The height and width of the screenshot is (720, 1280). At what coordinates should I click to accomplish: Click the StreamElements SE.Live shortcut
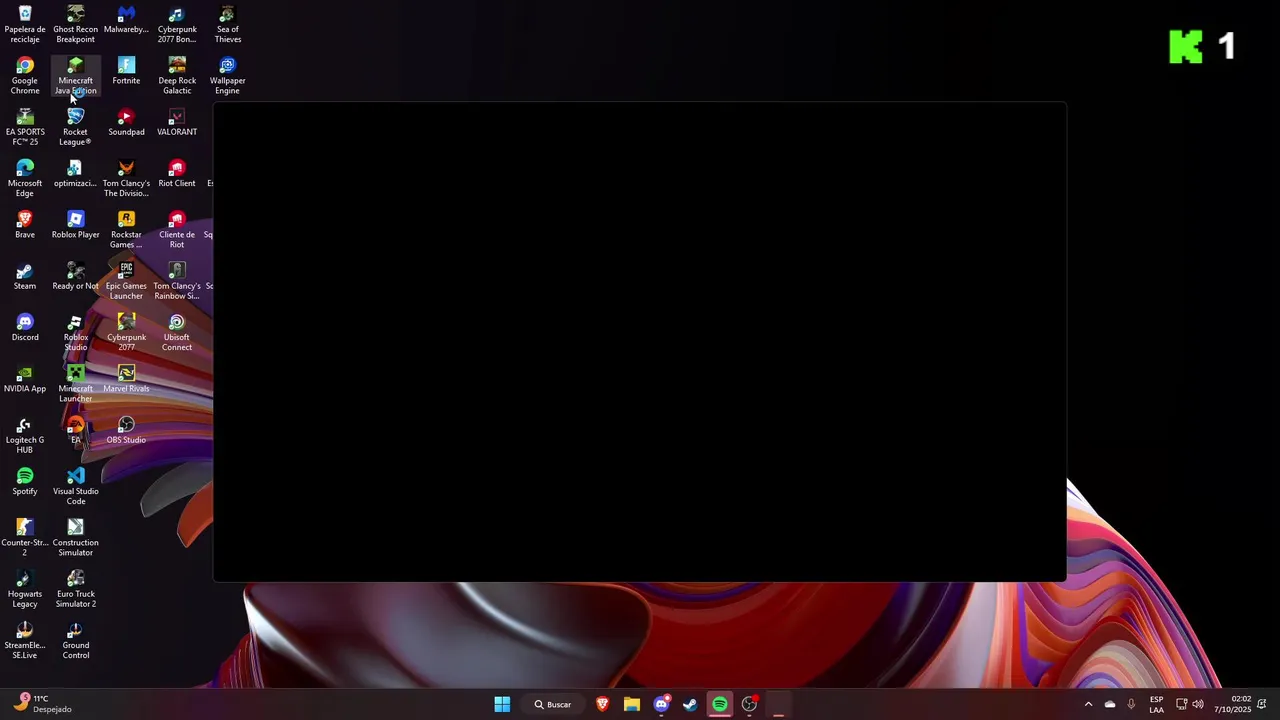tap(25, 641)
